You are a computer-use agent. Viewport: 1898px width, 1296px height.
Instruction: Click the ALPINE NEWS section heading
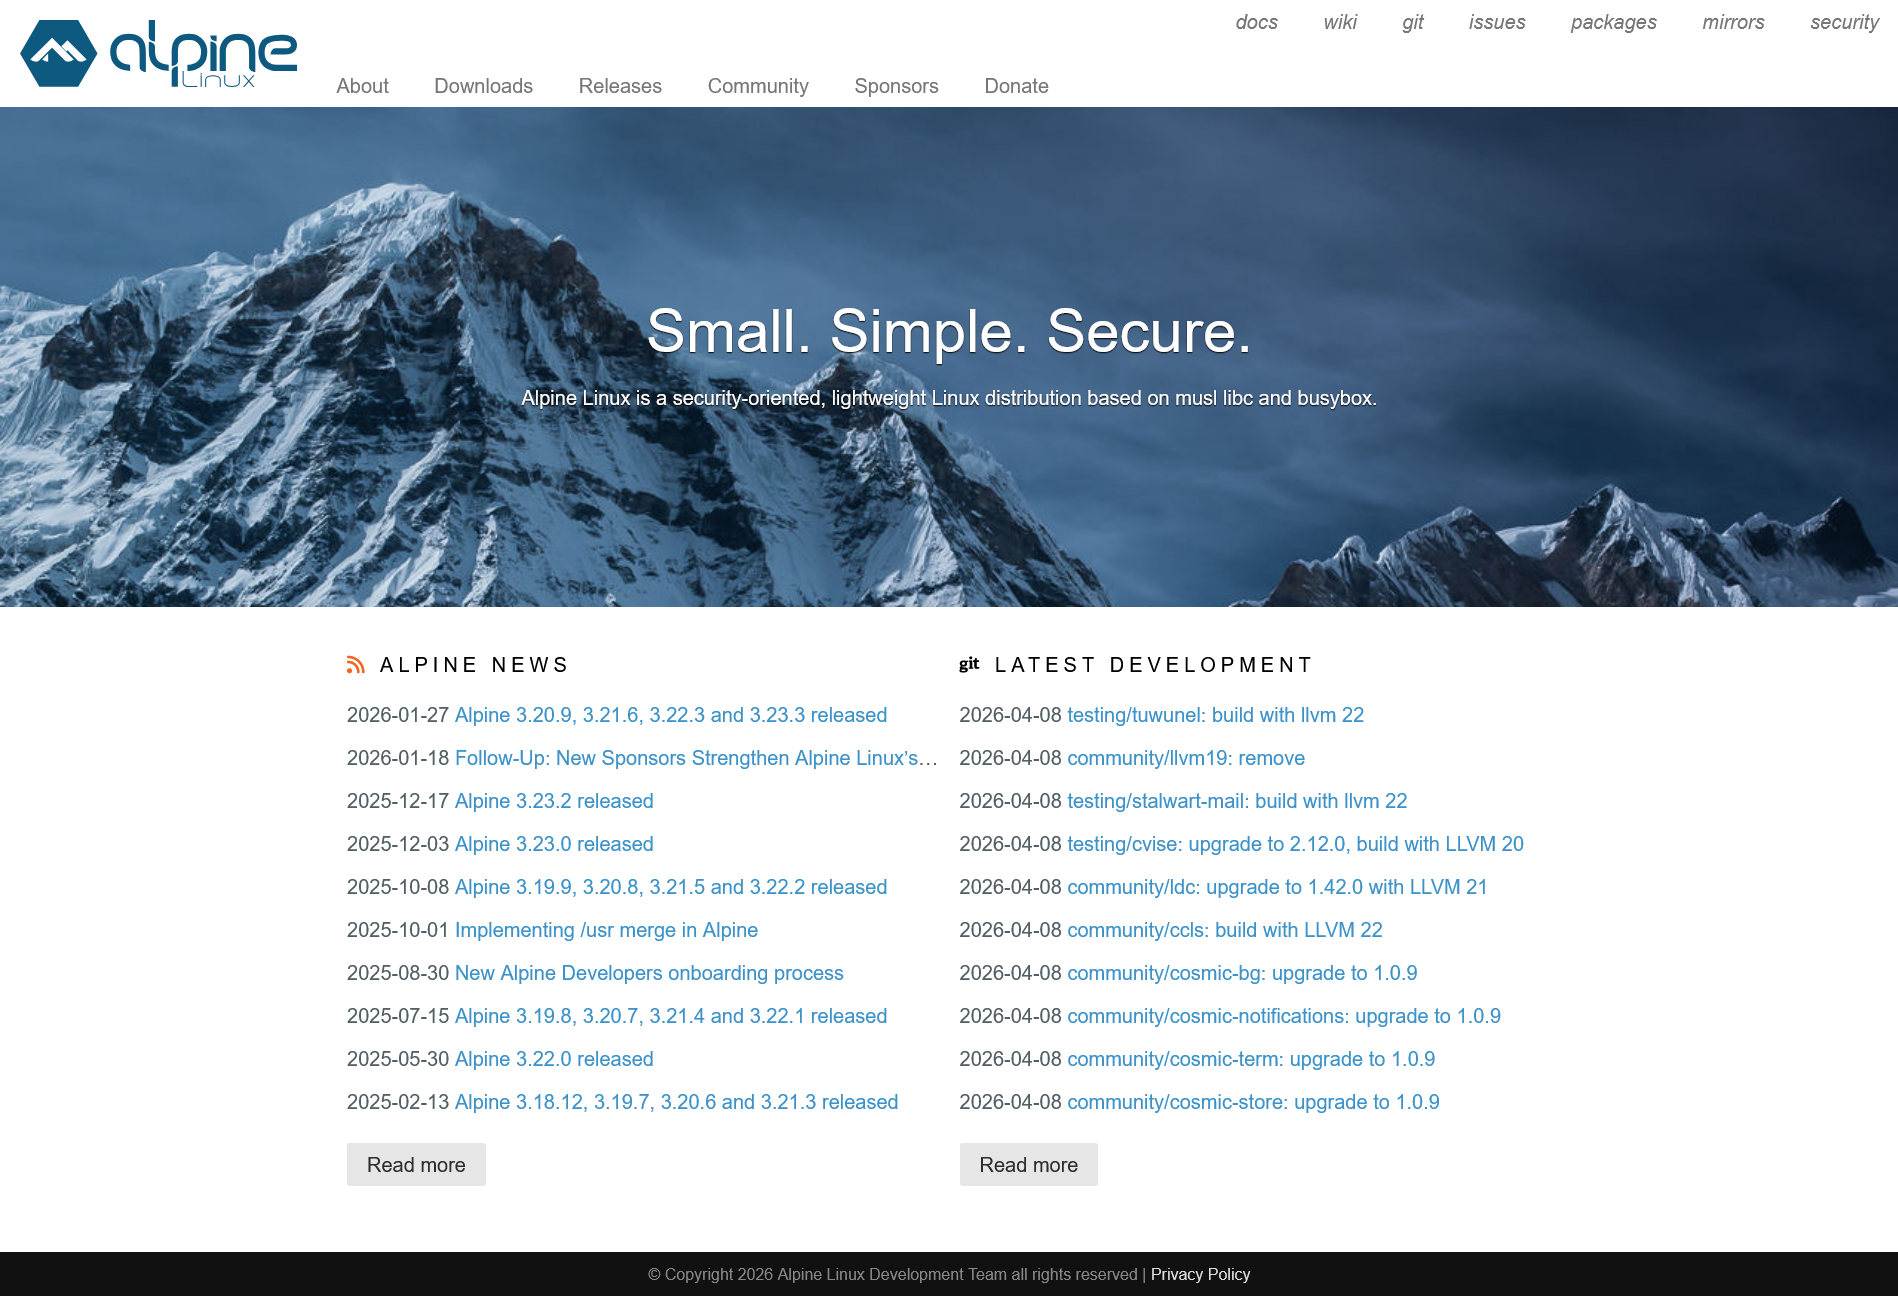click(474, 665)
